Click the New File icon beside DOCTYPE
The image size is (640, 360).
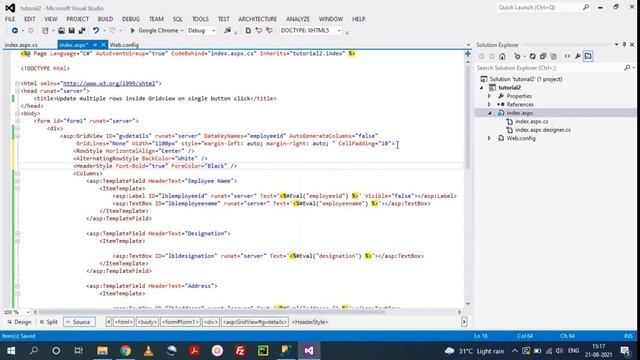coord(248,31)
